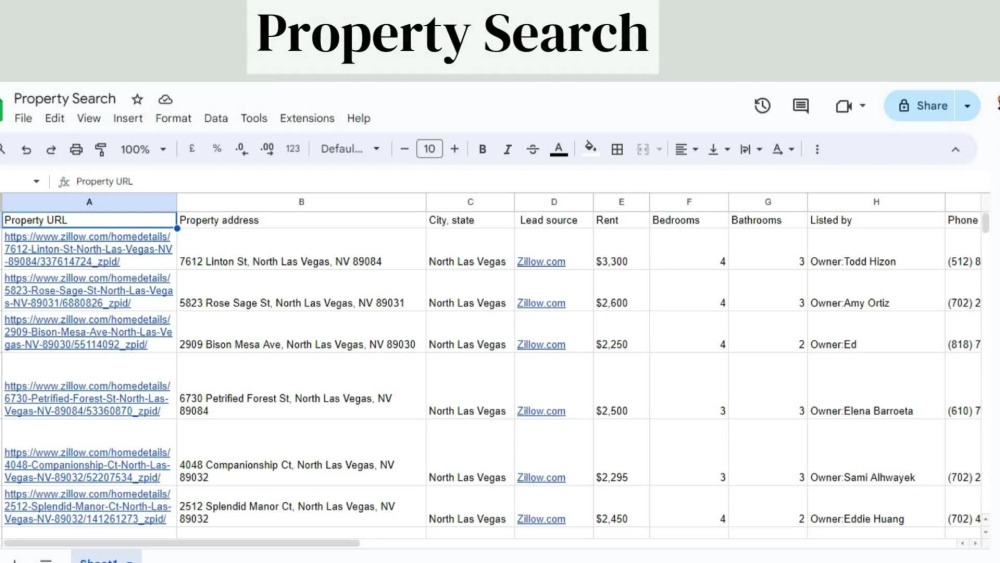Open the 6730 Petrified Forest URL
This screenshot has width=1000, height=563.
pyautogui.click(x=87, y=398)
